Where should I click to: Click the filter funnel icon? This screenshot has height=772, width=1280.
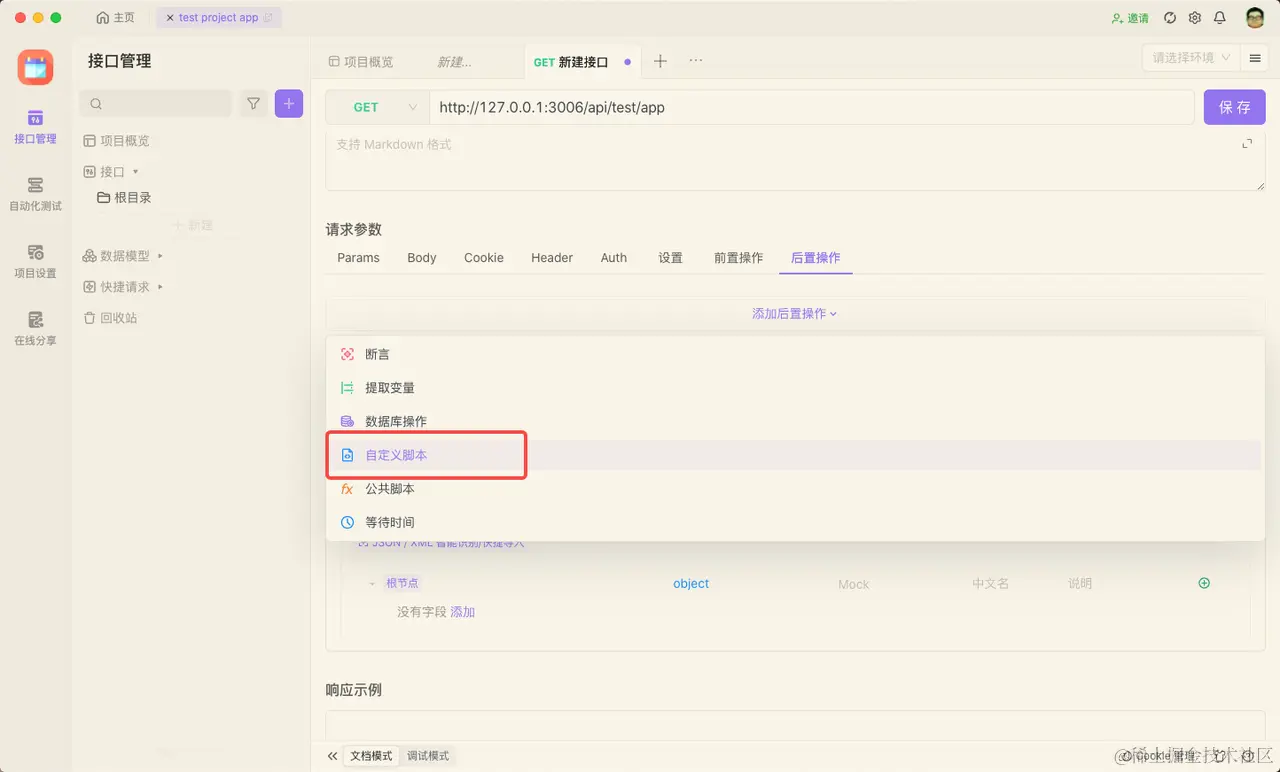(254, 103)
